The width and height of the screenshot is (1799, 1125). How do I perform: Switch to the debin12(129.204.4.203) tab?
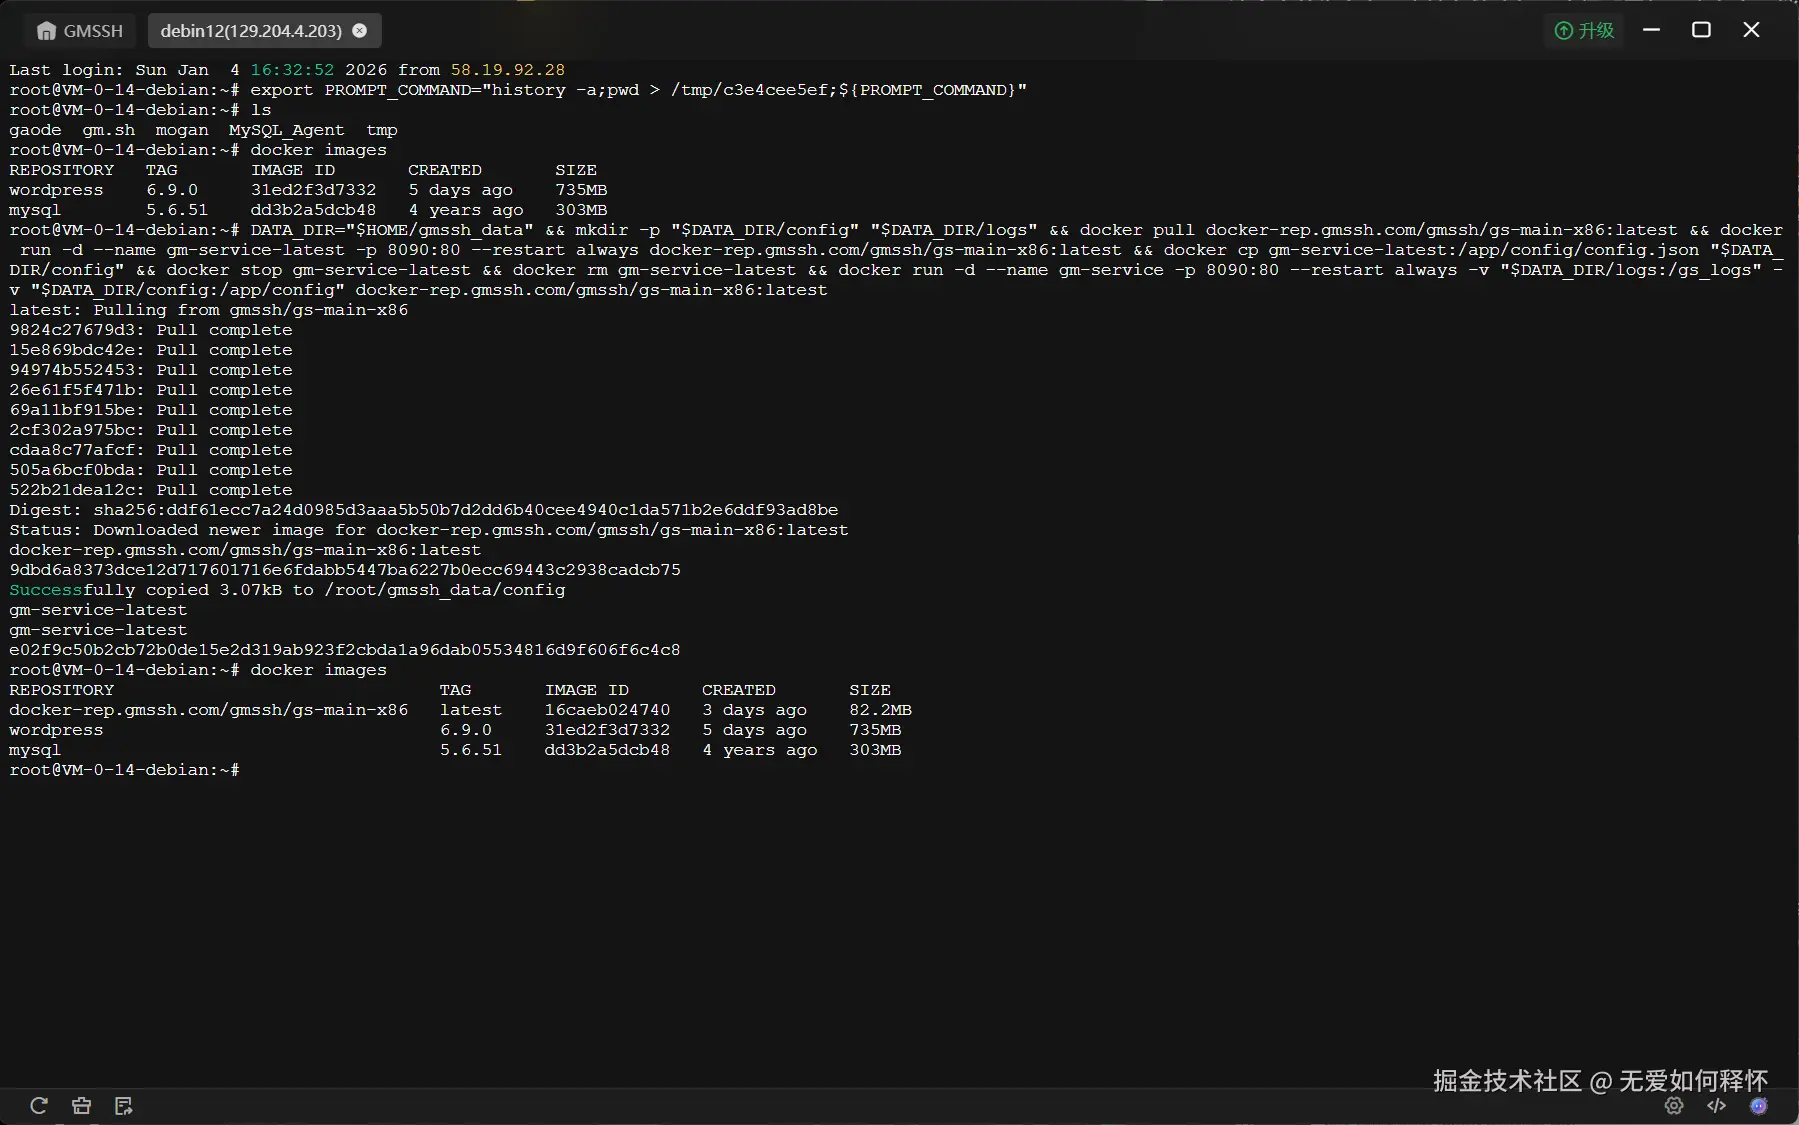pos(251,31)
